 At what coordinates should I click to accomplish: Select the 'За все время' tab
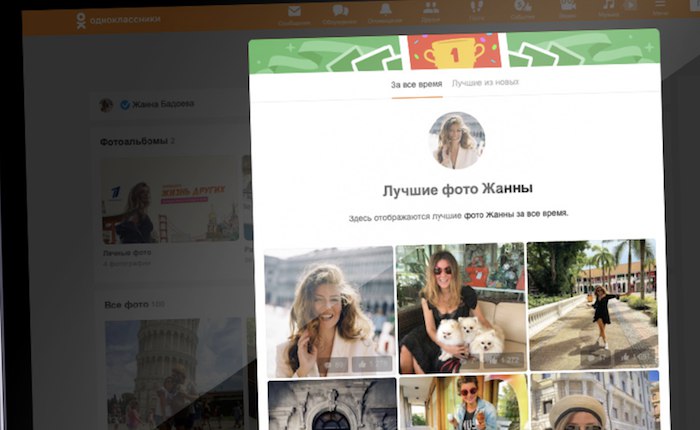pyautogui.click(x=417, y=84)
